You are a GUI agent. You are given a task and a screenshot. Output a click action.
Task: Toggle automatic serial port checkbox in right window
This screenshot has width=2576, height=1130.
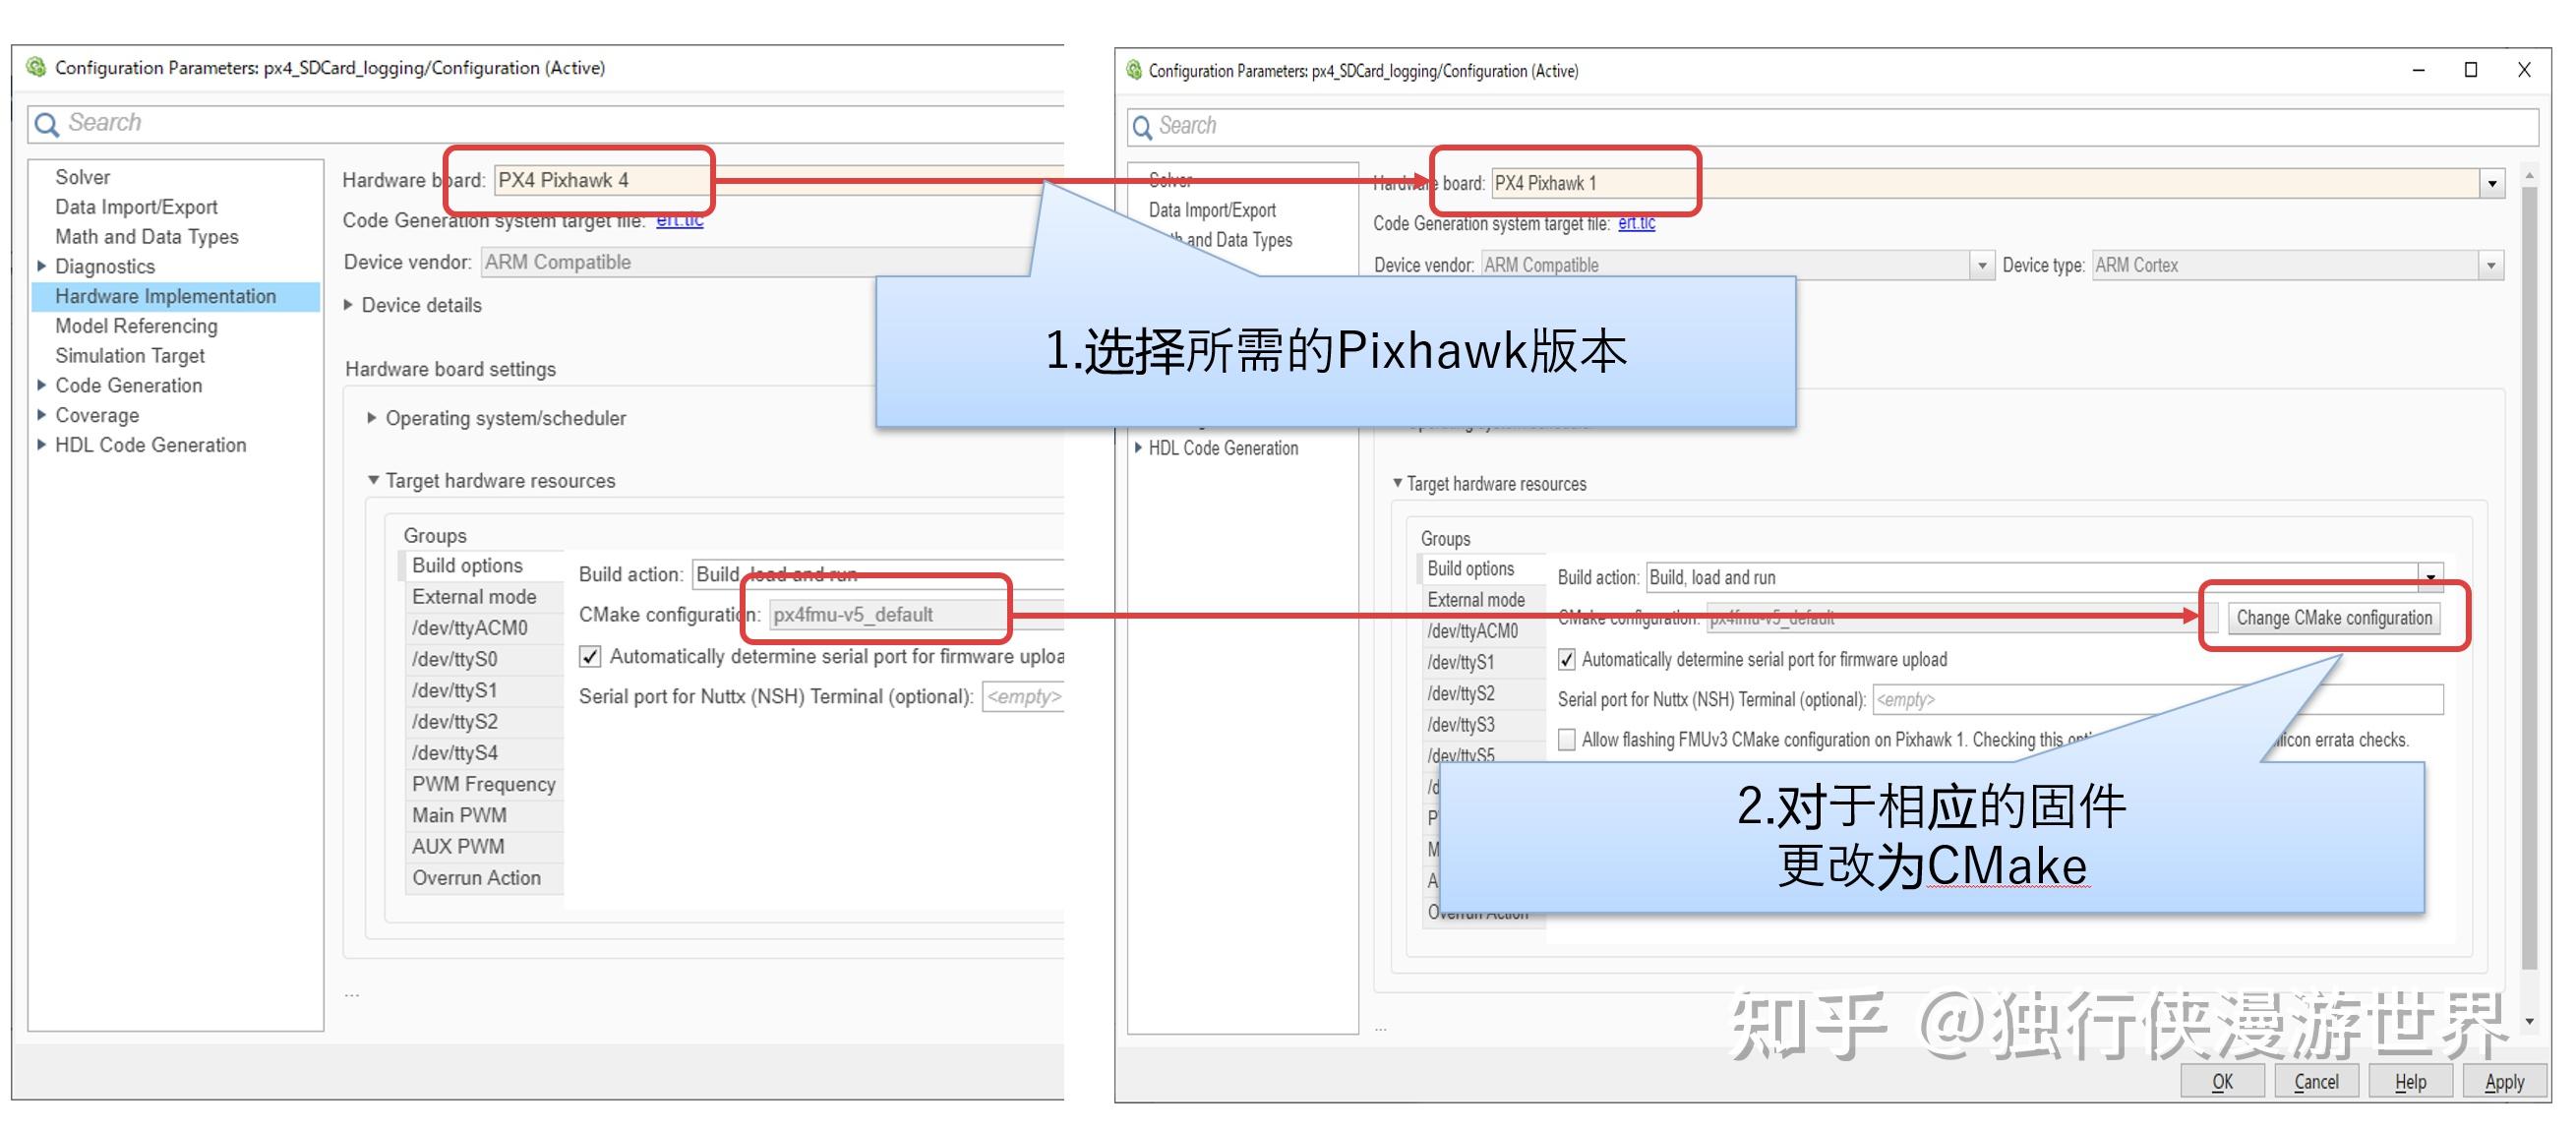(x=1567, y=660)
